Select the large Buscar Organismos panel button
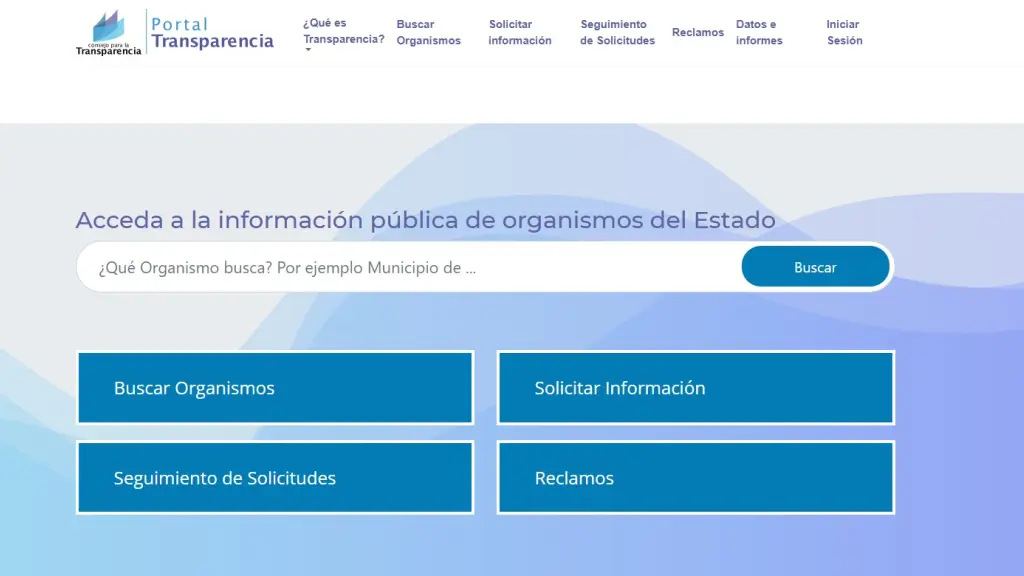Viewport: 1024px width, 576px height. pos(275,388)
